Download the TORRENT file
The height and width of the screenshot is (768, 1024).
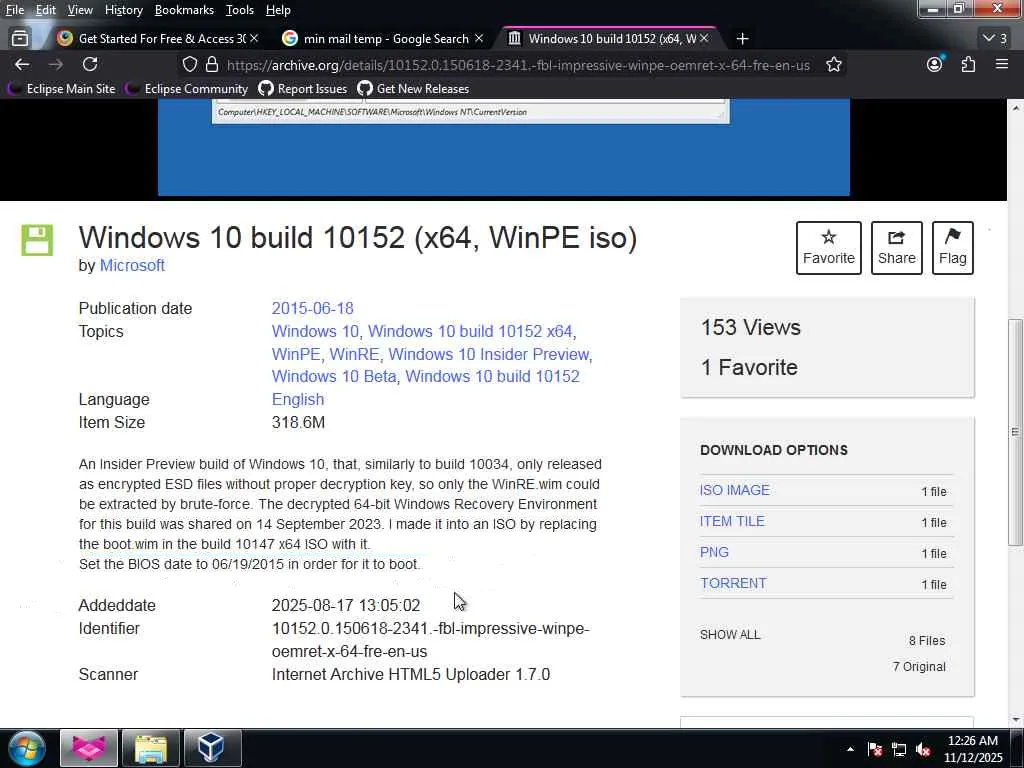point(733,583)
